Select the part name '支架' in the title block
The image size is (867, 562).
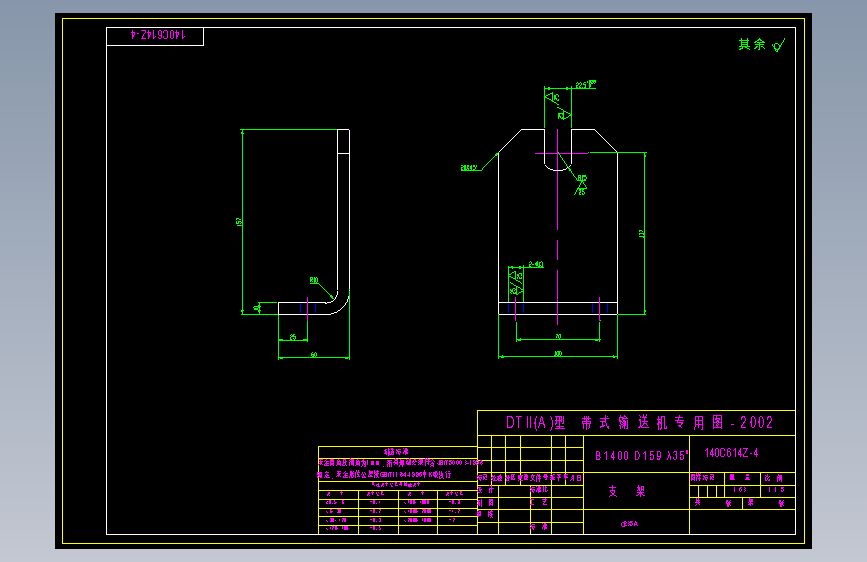[626, 491]
